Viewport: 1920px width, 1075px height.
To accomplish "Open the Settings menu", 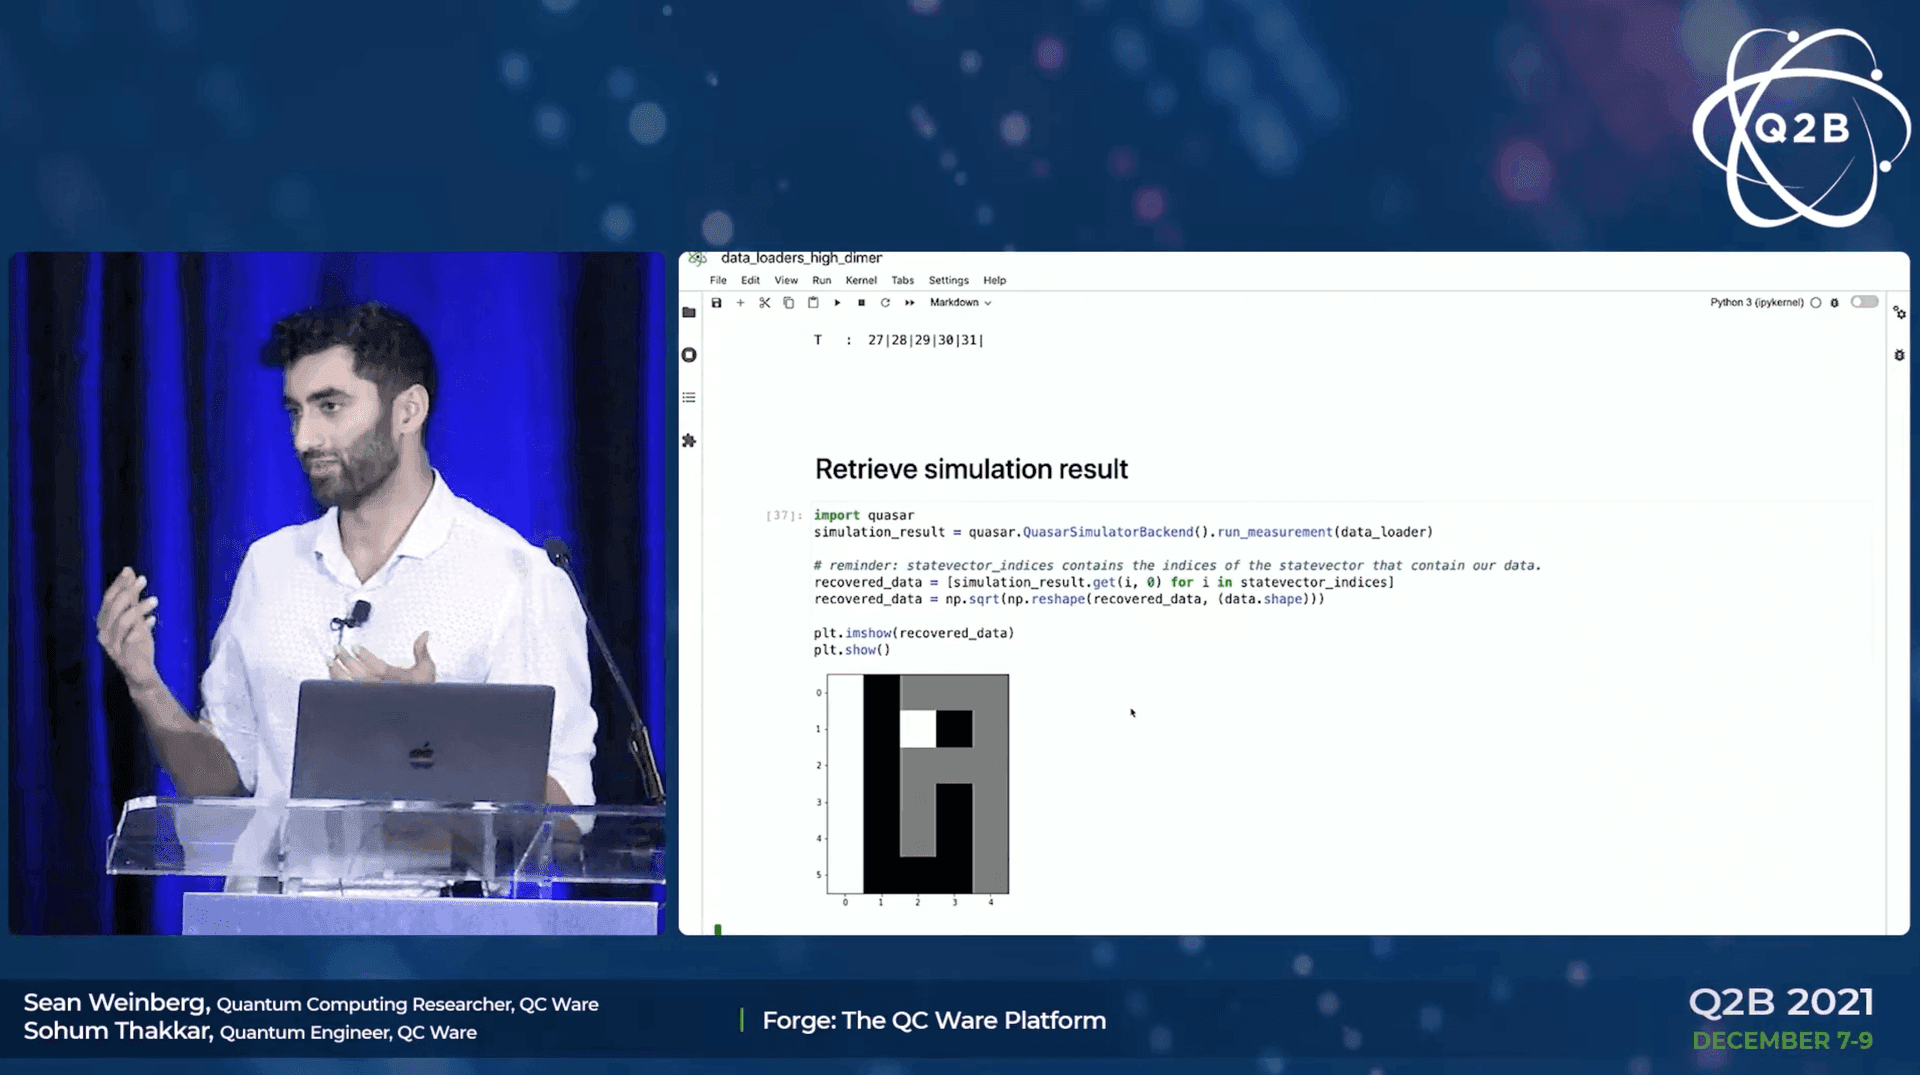I will [x=948, y=280].
